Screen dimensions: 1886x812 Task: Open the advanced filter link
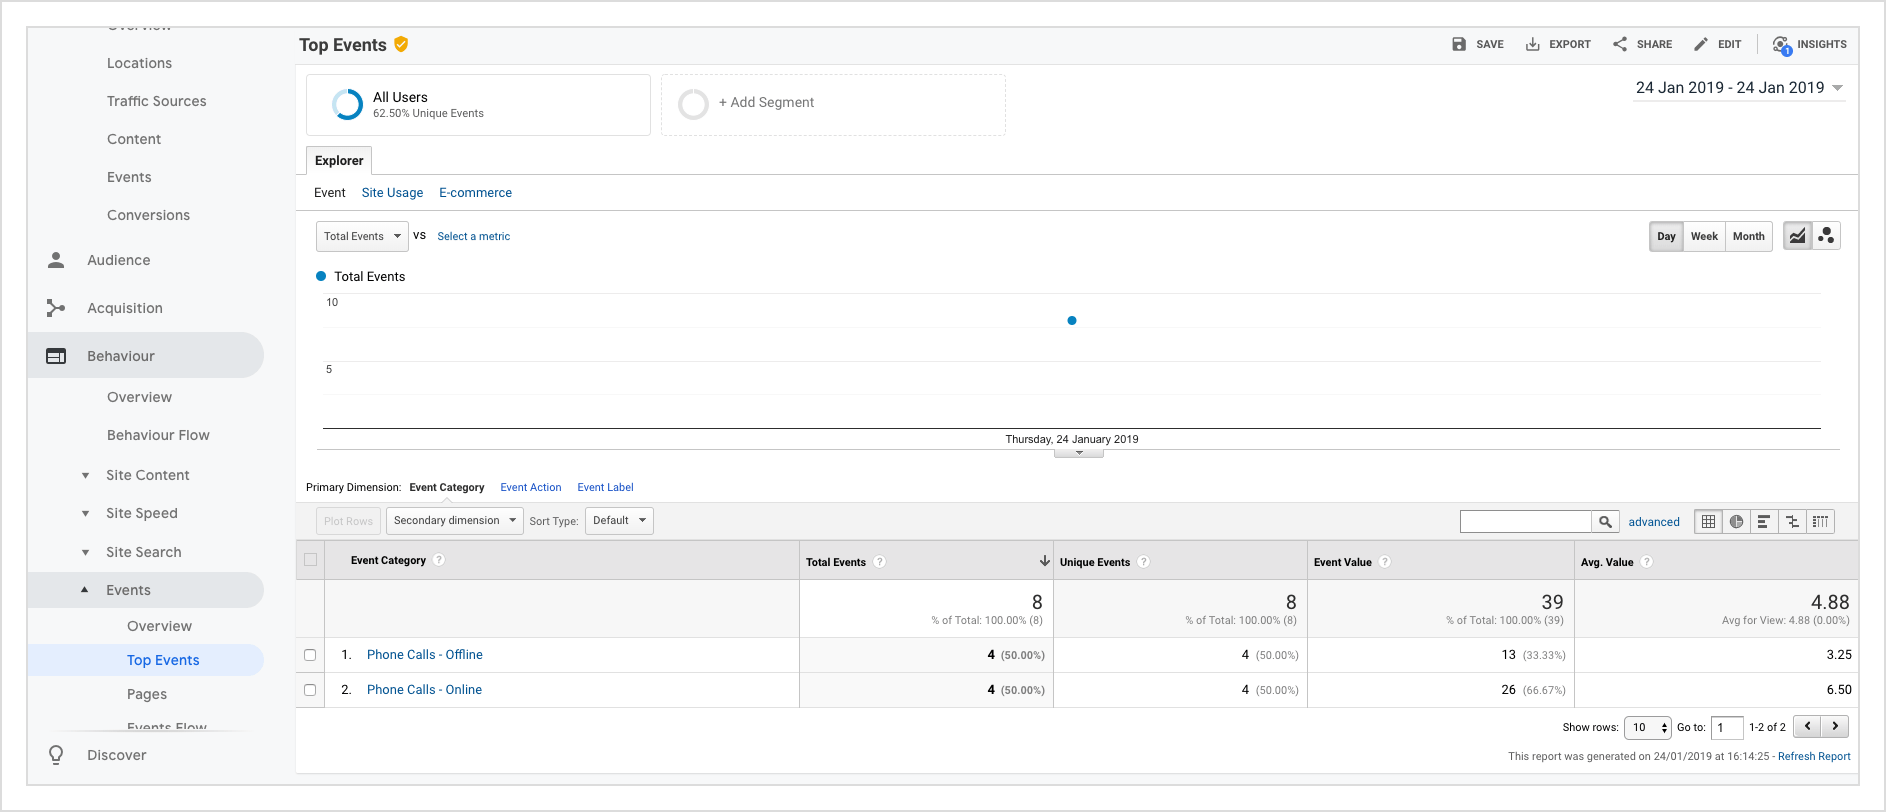[x=1654, y=522]
